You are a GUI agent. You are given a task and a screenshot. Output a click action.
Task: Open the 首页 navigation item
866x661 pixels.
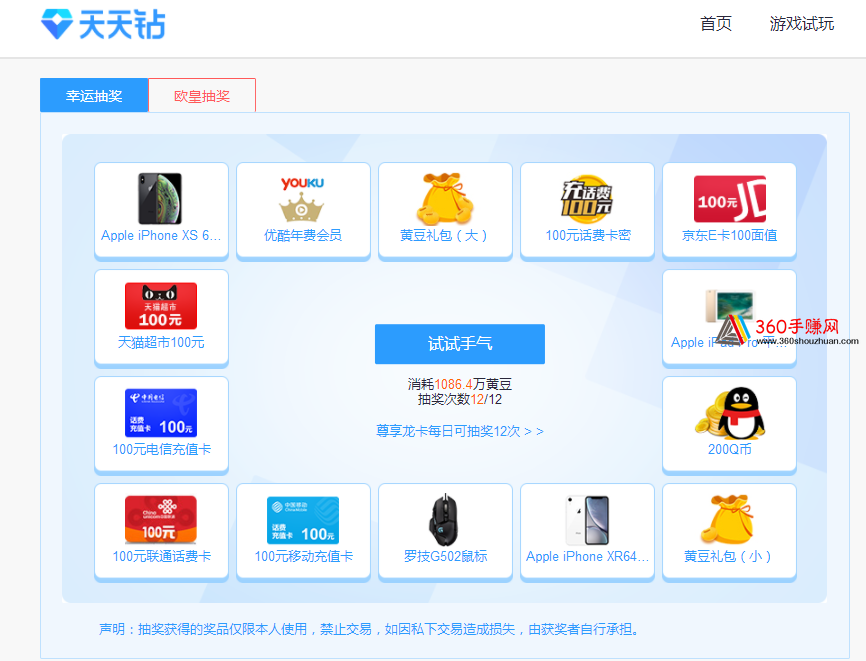(716, 24)
